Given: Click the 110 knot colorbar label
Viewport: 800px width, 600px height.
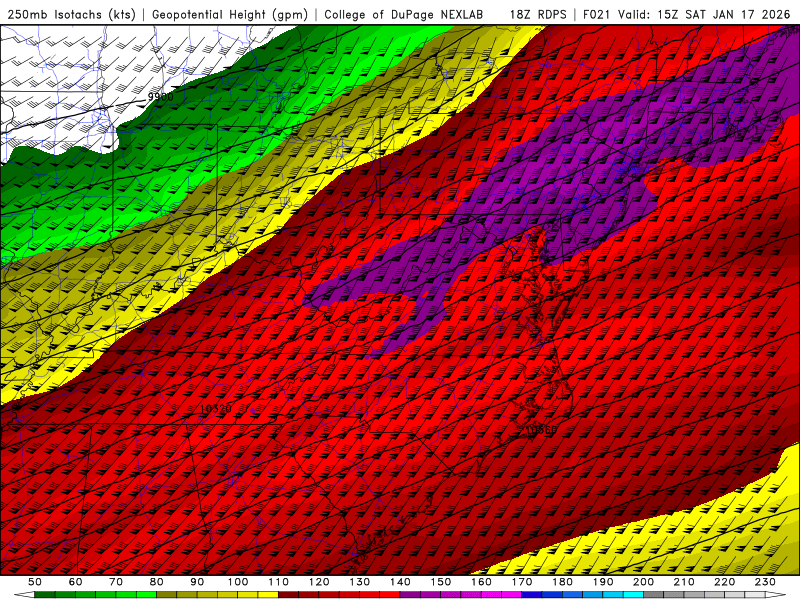Looking at the screenshot, I should pyautogui.click(x=279, y=582).
